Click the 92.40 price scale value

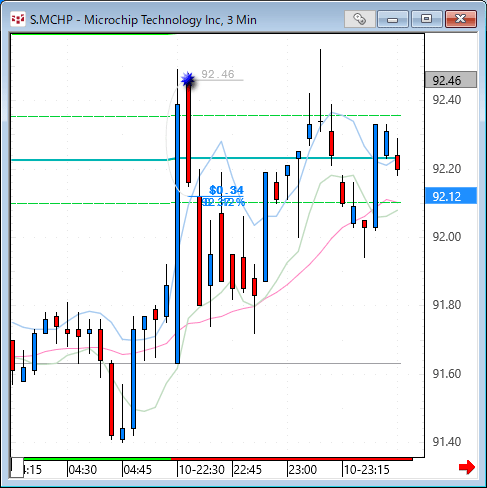tap(447, 100)
